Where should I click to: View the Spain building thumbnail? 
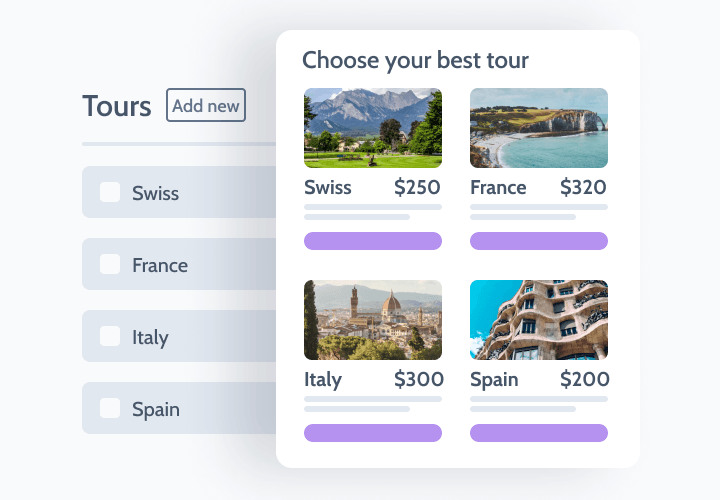pyautogui.click(x=538, y=320)
